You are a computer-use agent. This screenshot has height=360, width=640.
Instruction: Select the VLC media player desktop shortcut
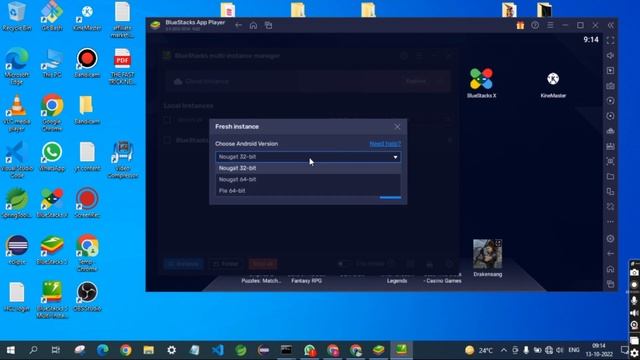point(17,113)
